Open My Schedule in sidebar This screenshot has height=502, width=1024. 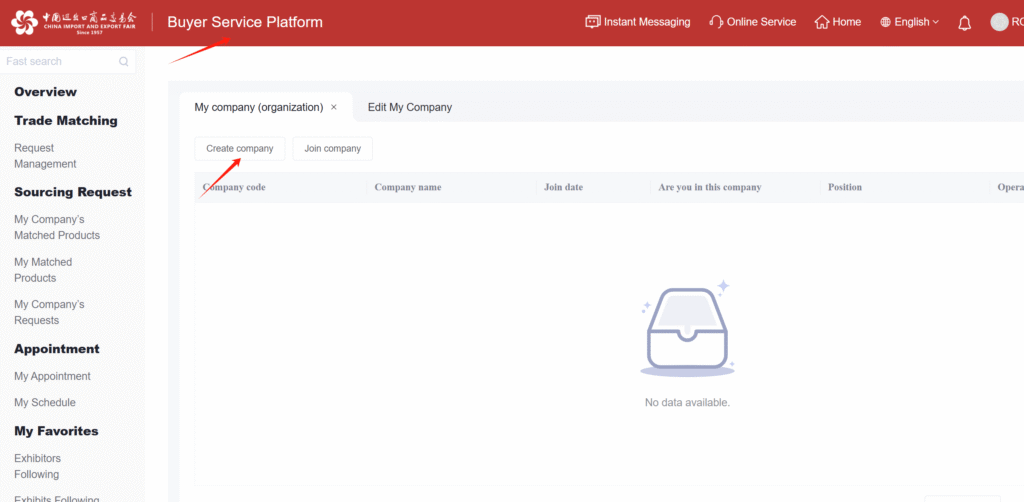pyautogui.click(x=45, y=402)
